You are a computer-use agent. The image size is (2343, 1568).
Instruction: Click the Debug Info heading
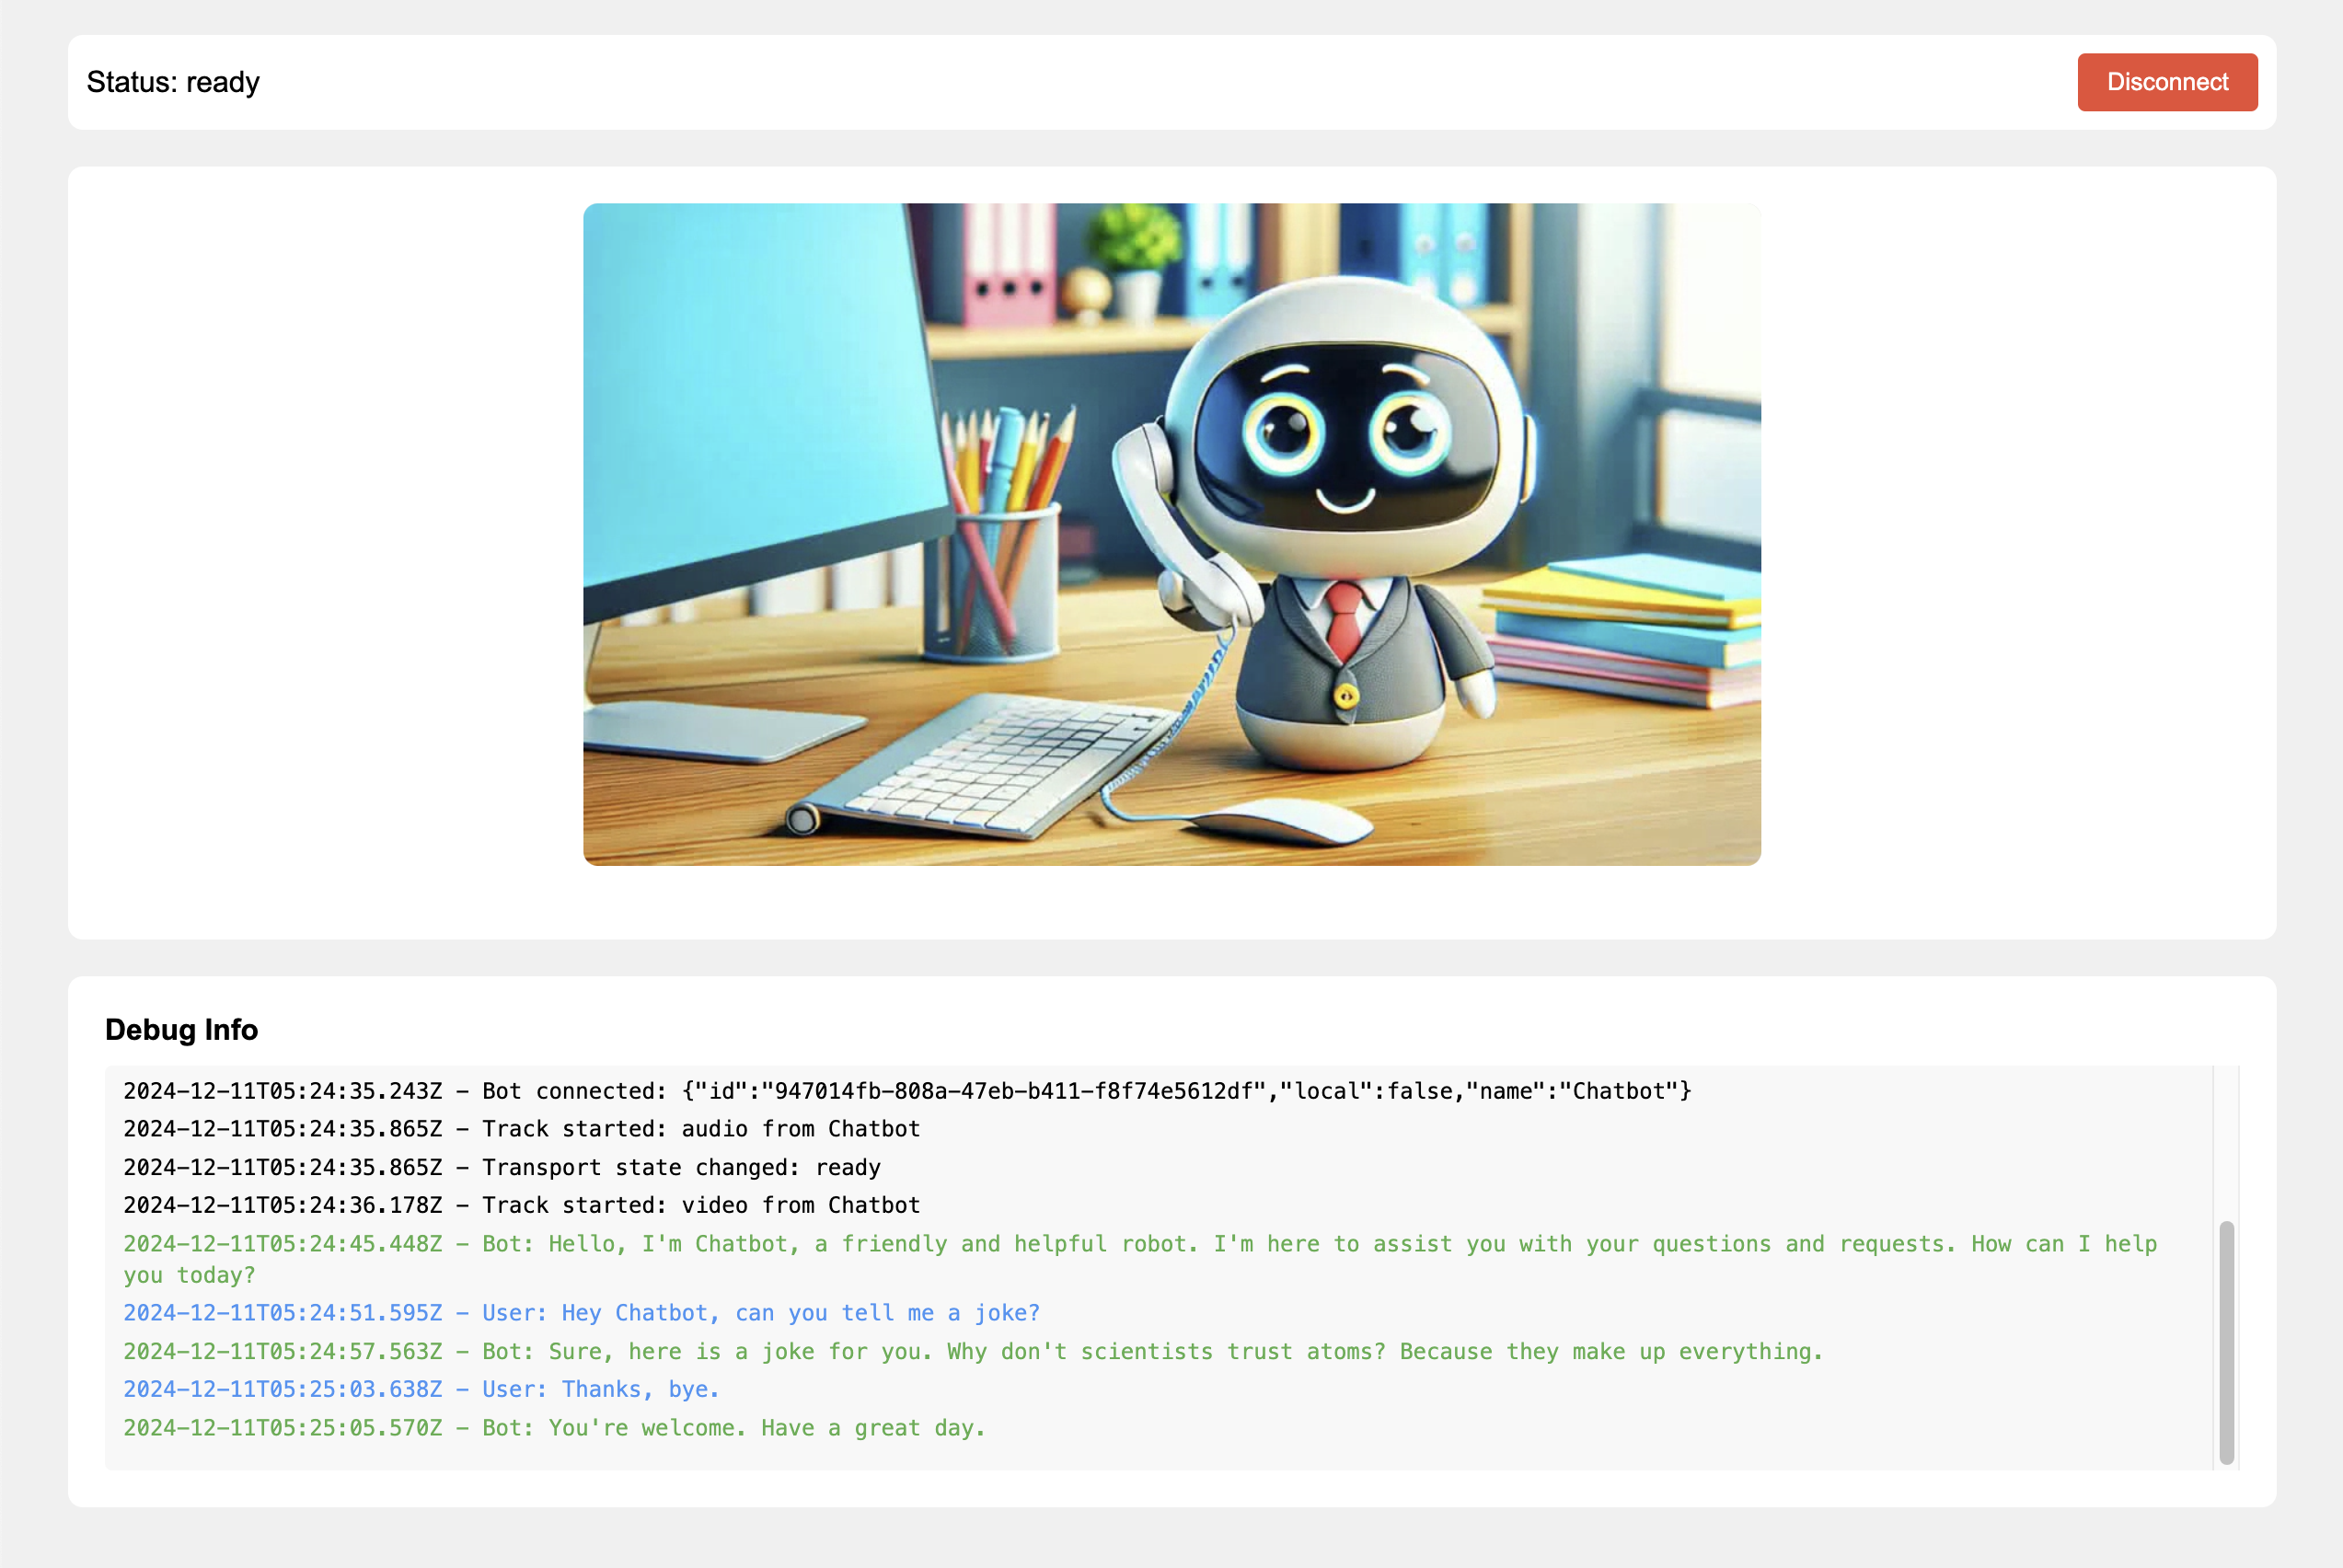pyautogui.click(x=181, y=1029)
